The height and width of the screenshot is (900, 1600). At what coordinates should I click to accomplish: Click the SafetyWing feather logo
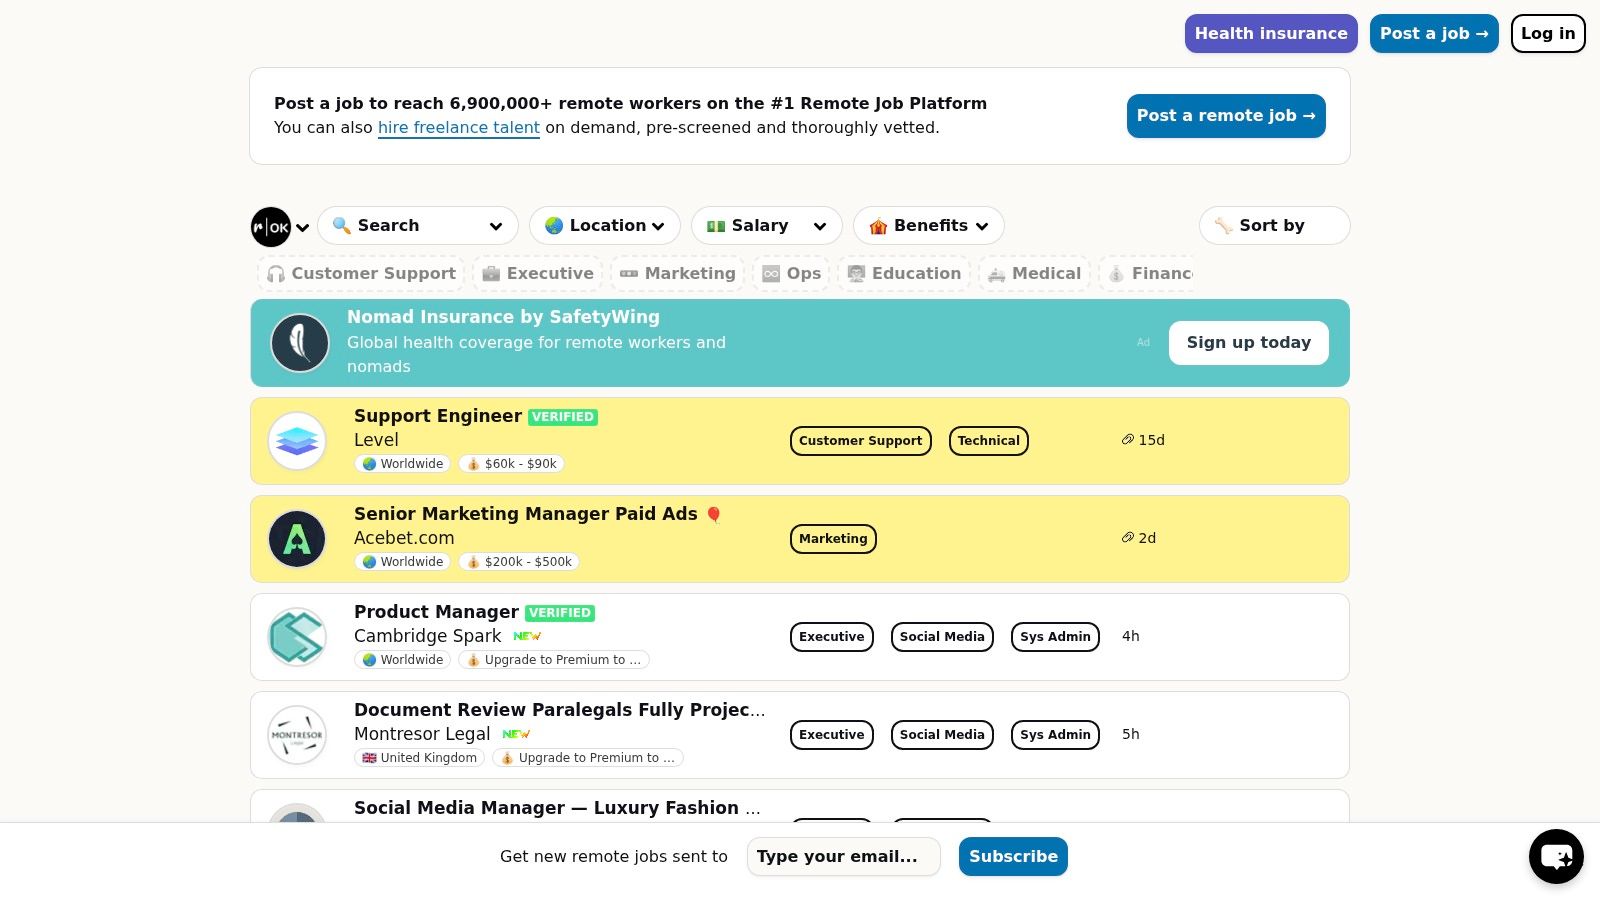300,343
